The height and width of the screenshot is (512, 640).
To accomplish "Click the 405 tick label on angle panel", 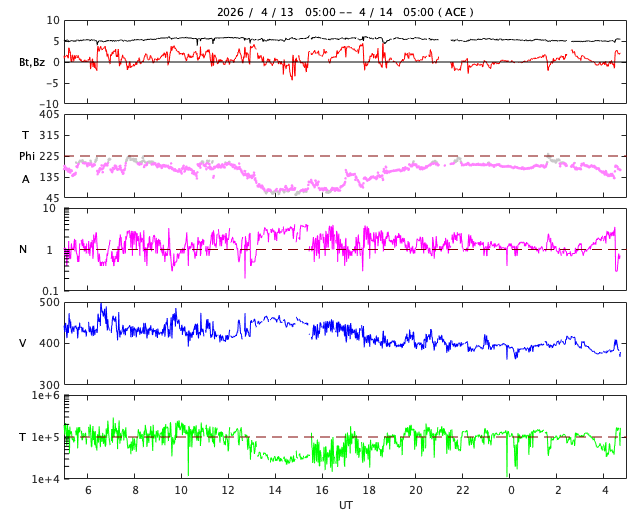I will 49,115.
